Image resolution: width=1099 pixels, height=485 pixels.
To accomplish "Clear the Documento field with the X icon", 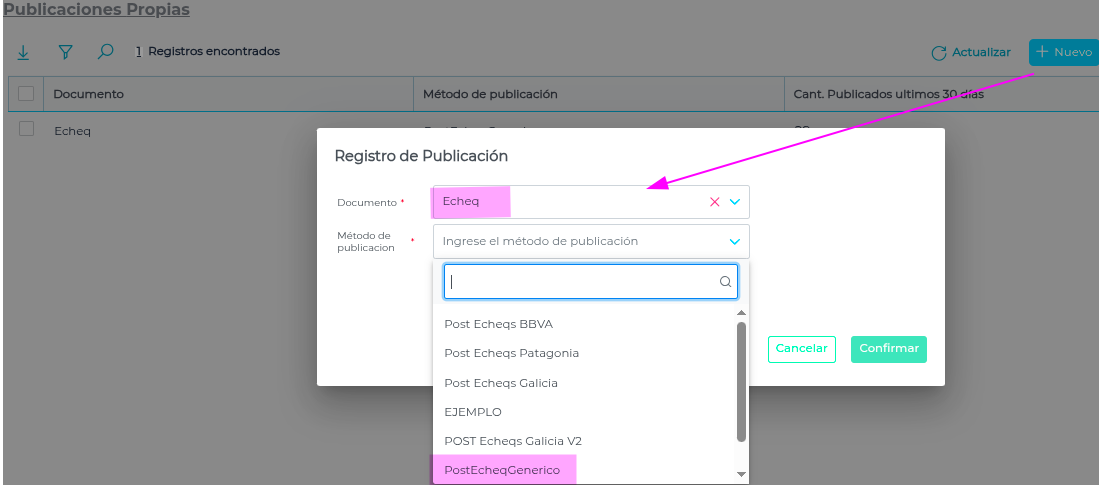I will [714, 202].
